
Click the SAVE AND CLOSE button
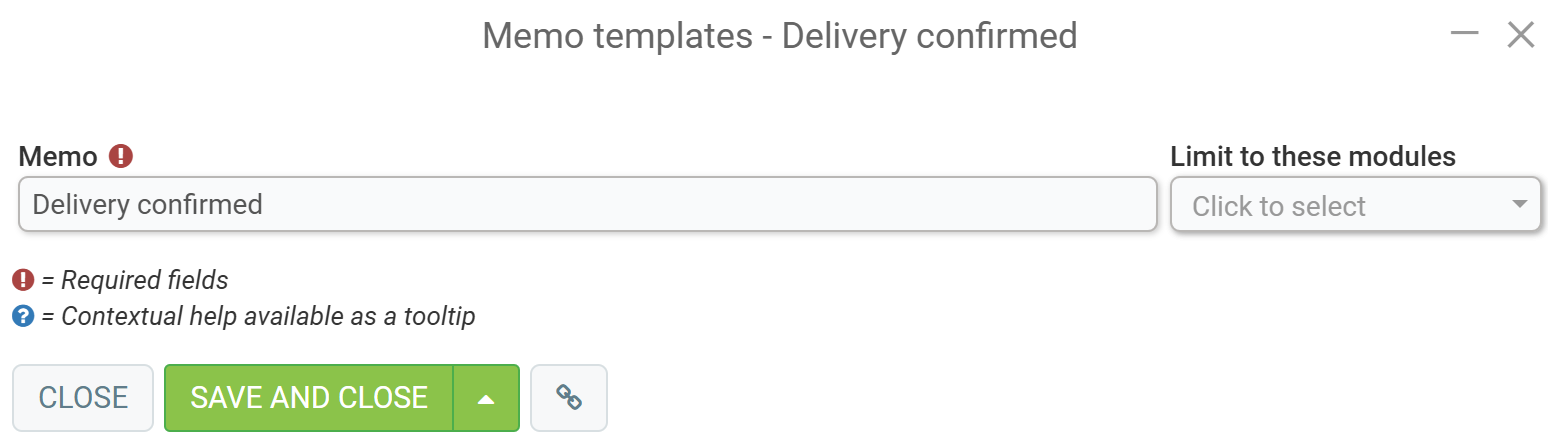309,398
